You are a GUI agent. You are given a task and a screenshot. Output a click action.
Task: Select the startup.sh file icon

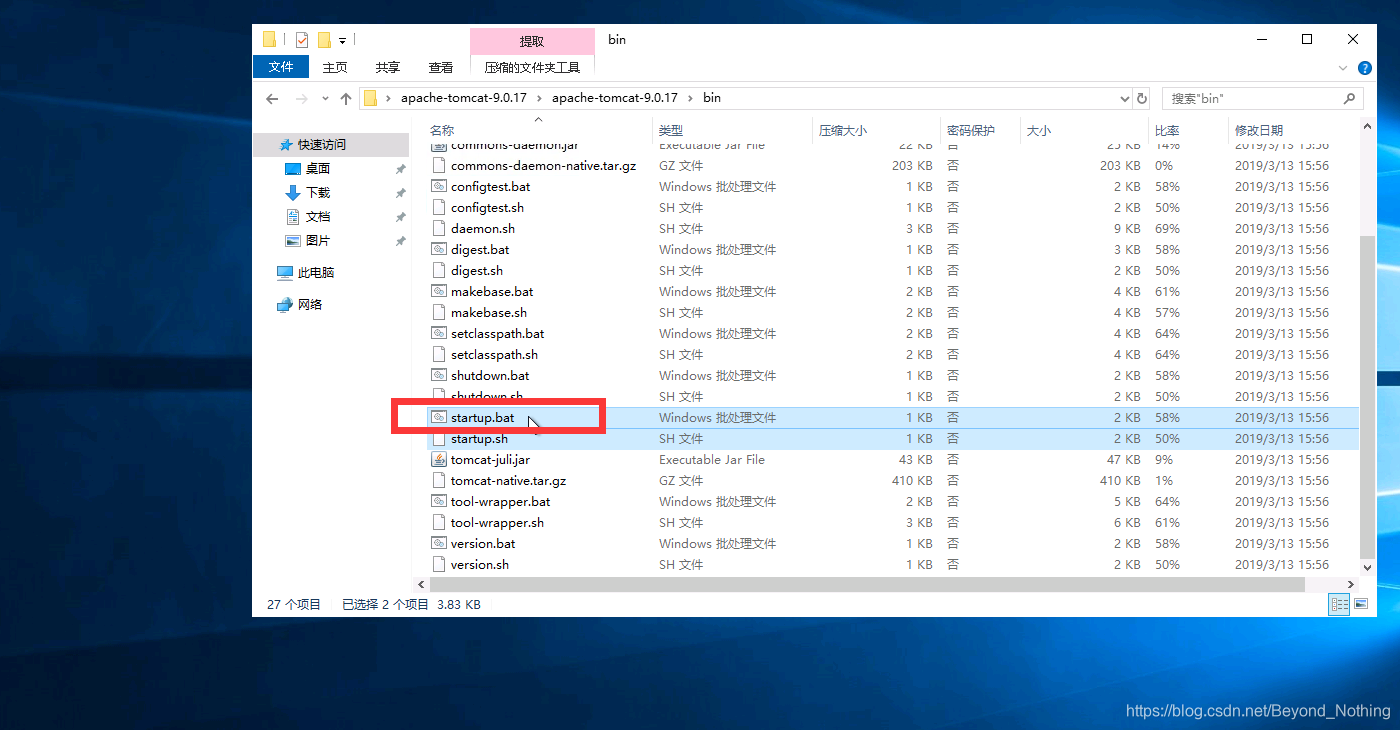click(439, 439)
